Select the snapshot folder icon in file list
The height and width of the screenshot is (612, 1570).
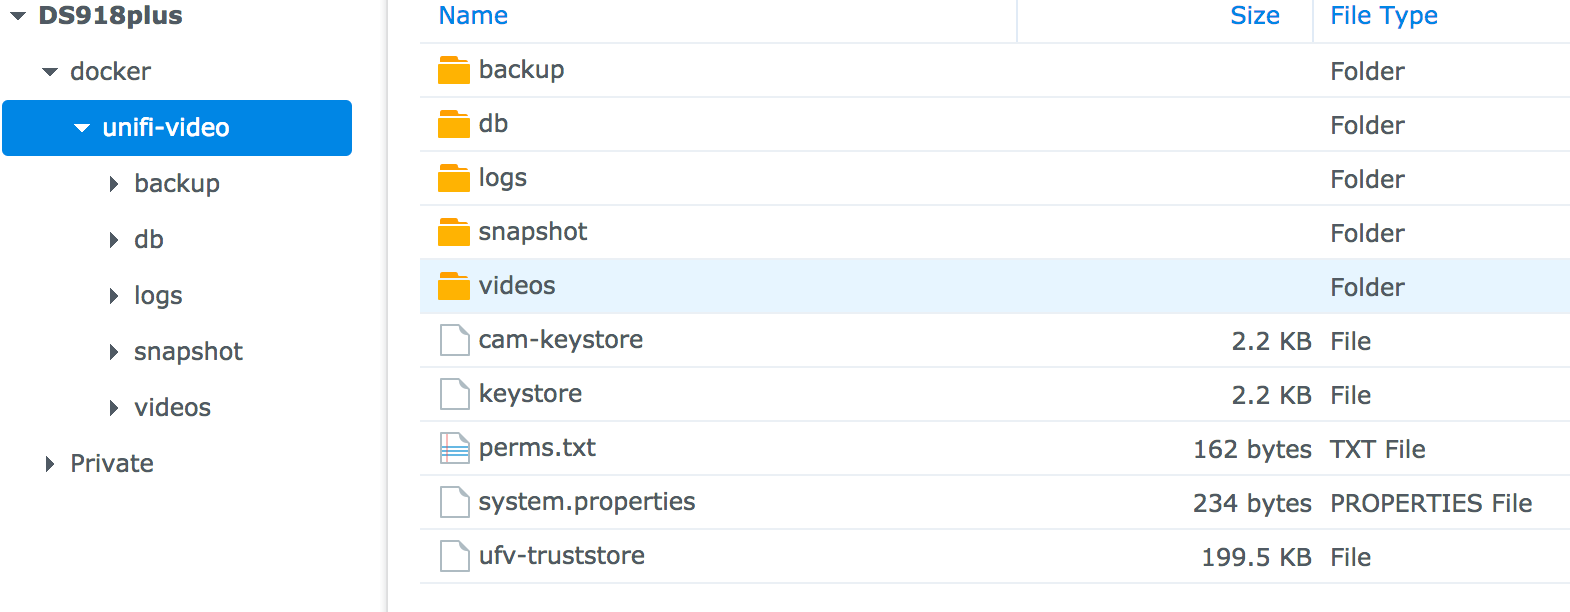454,232
